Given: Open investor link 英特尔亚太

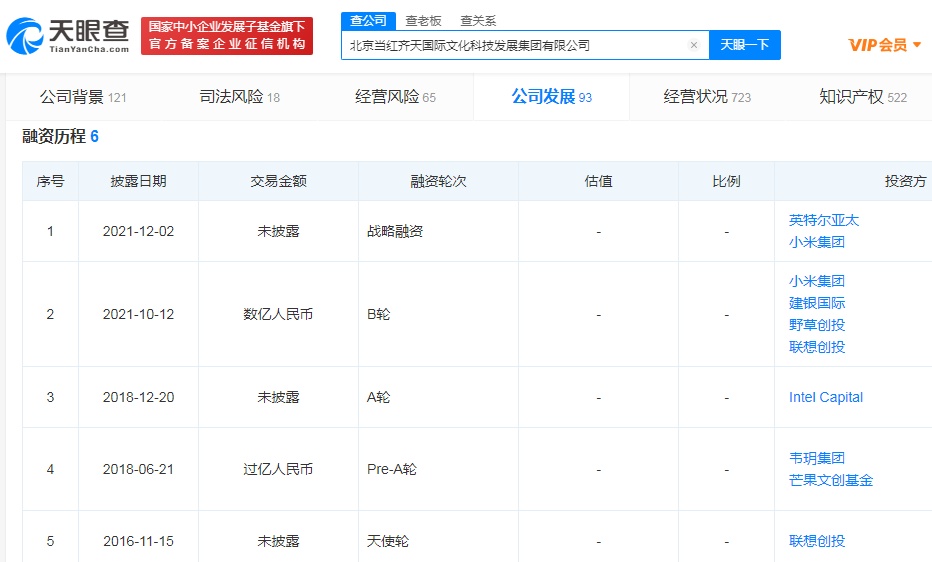Looking at the screenshot, I should point(823,220).
